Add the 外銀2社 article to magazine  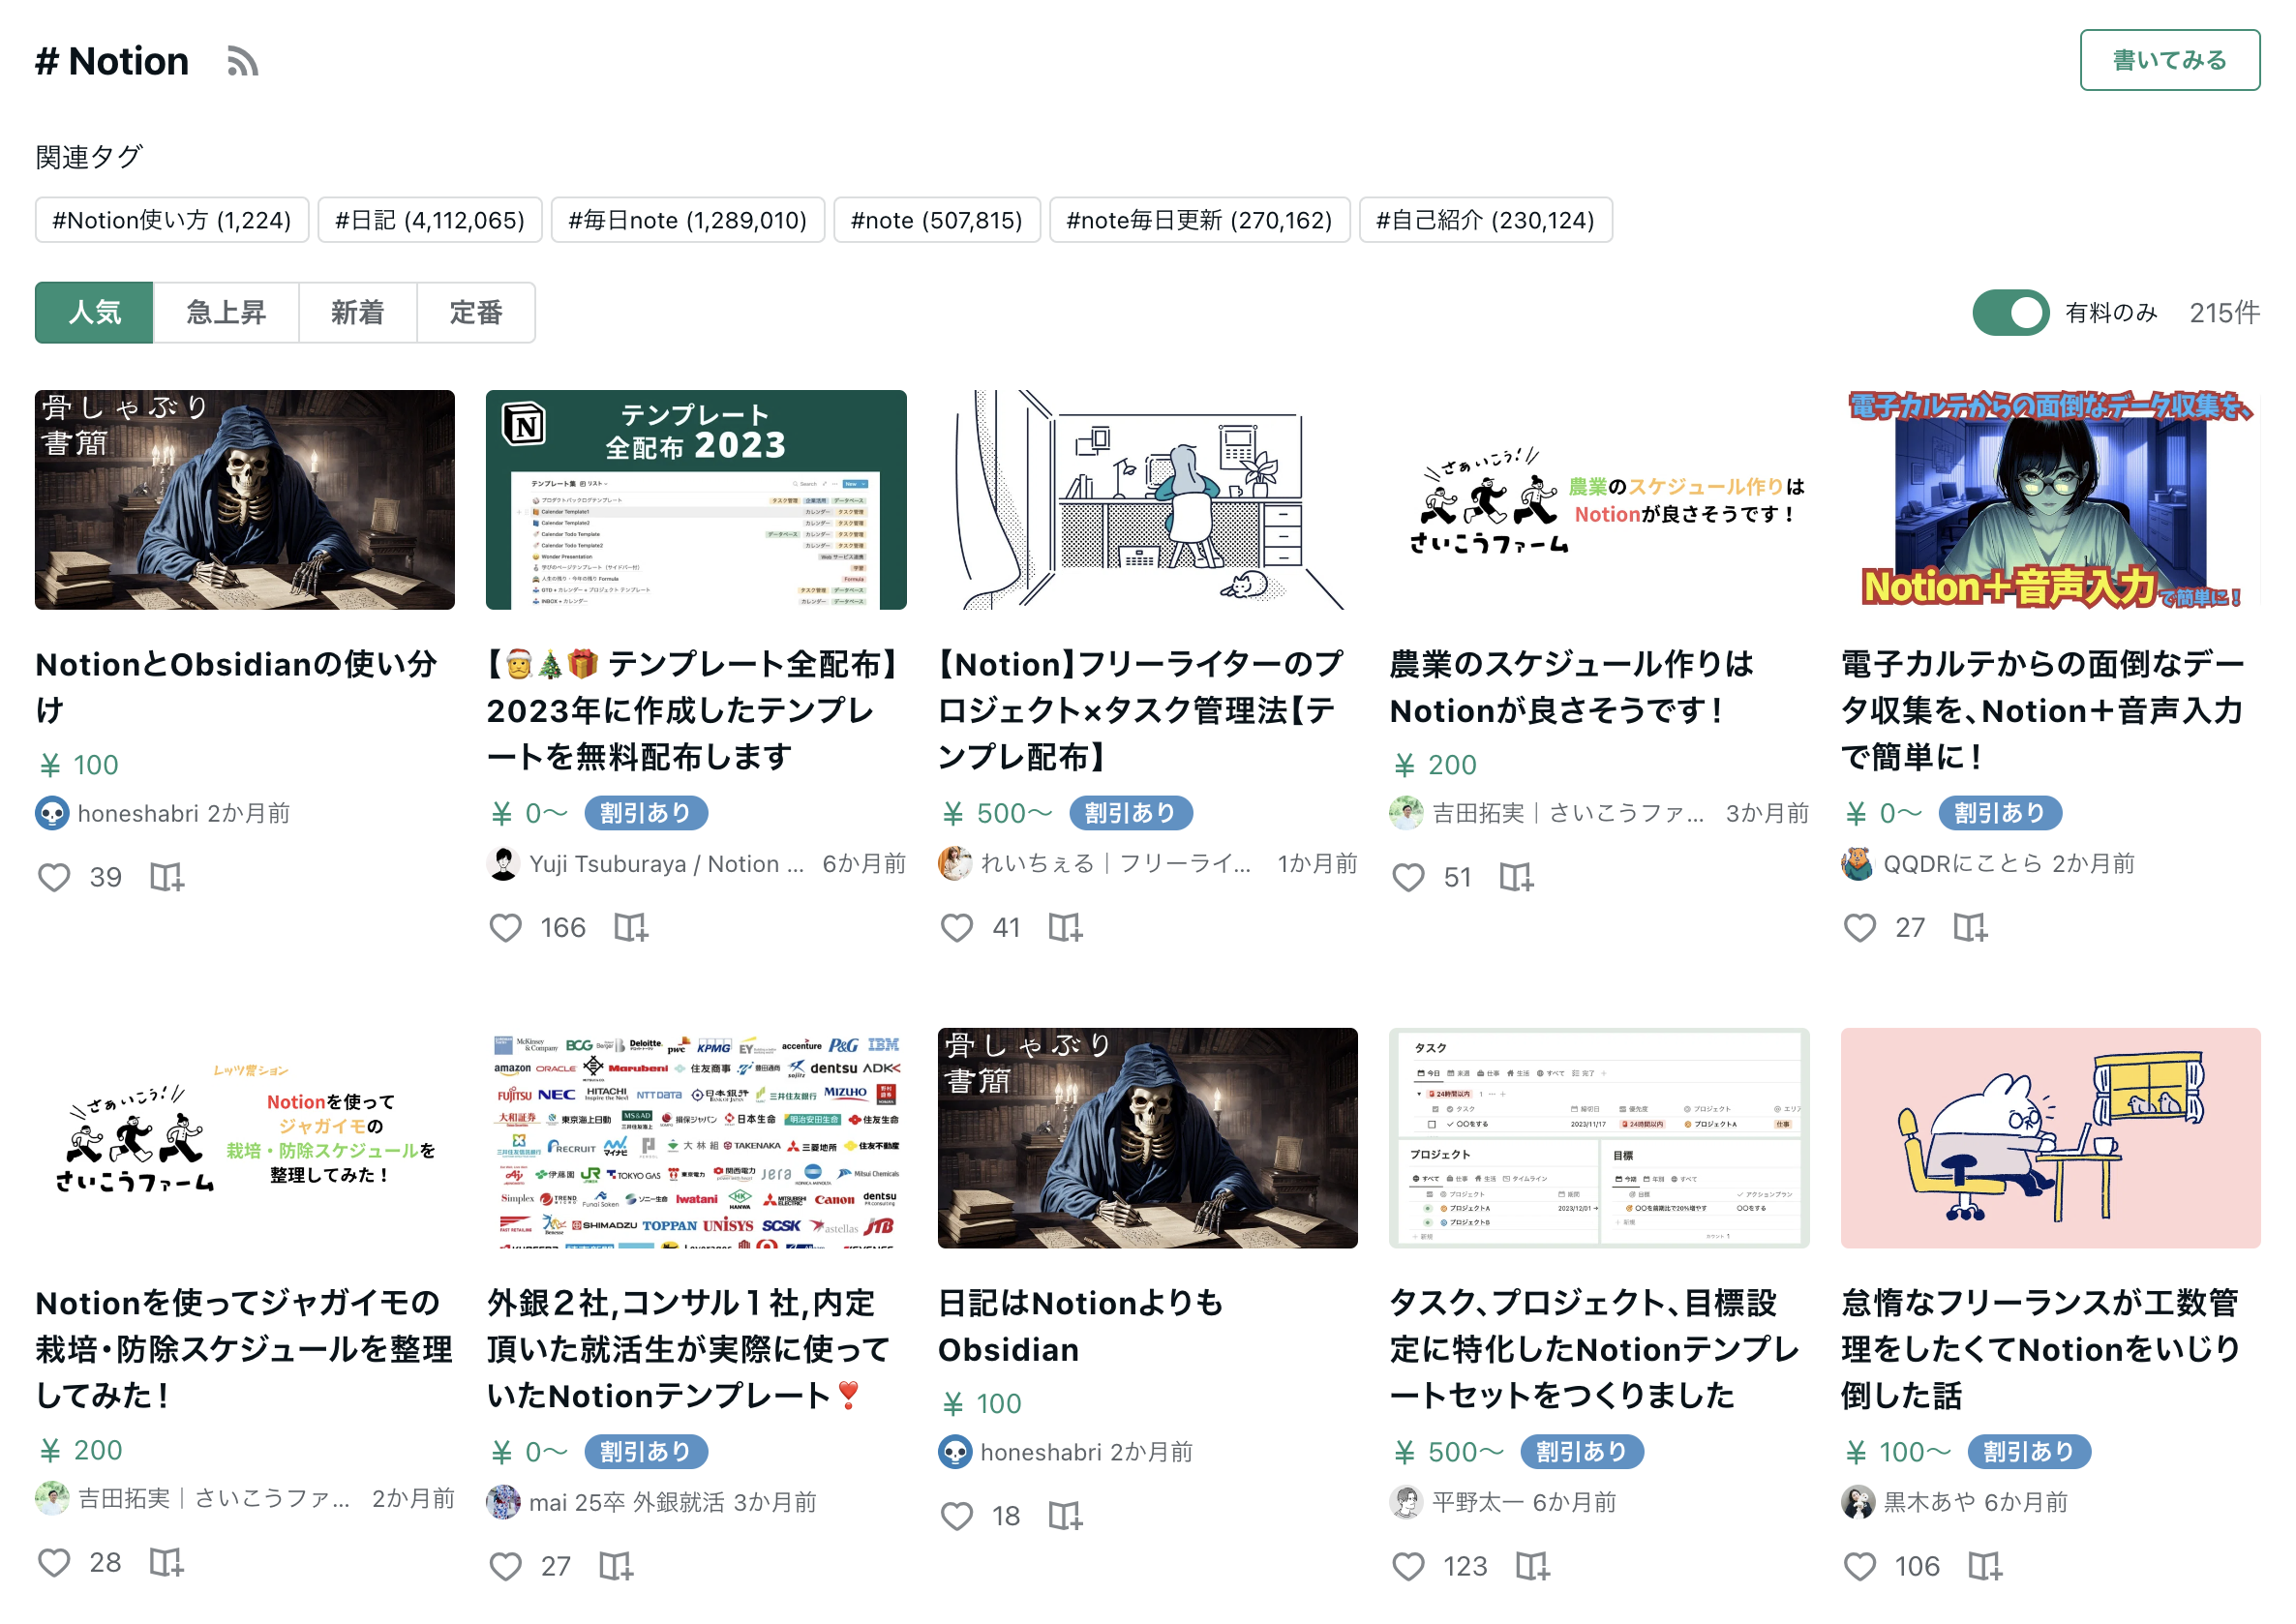(x=616, y=1565)
